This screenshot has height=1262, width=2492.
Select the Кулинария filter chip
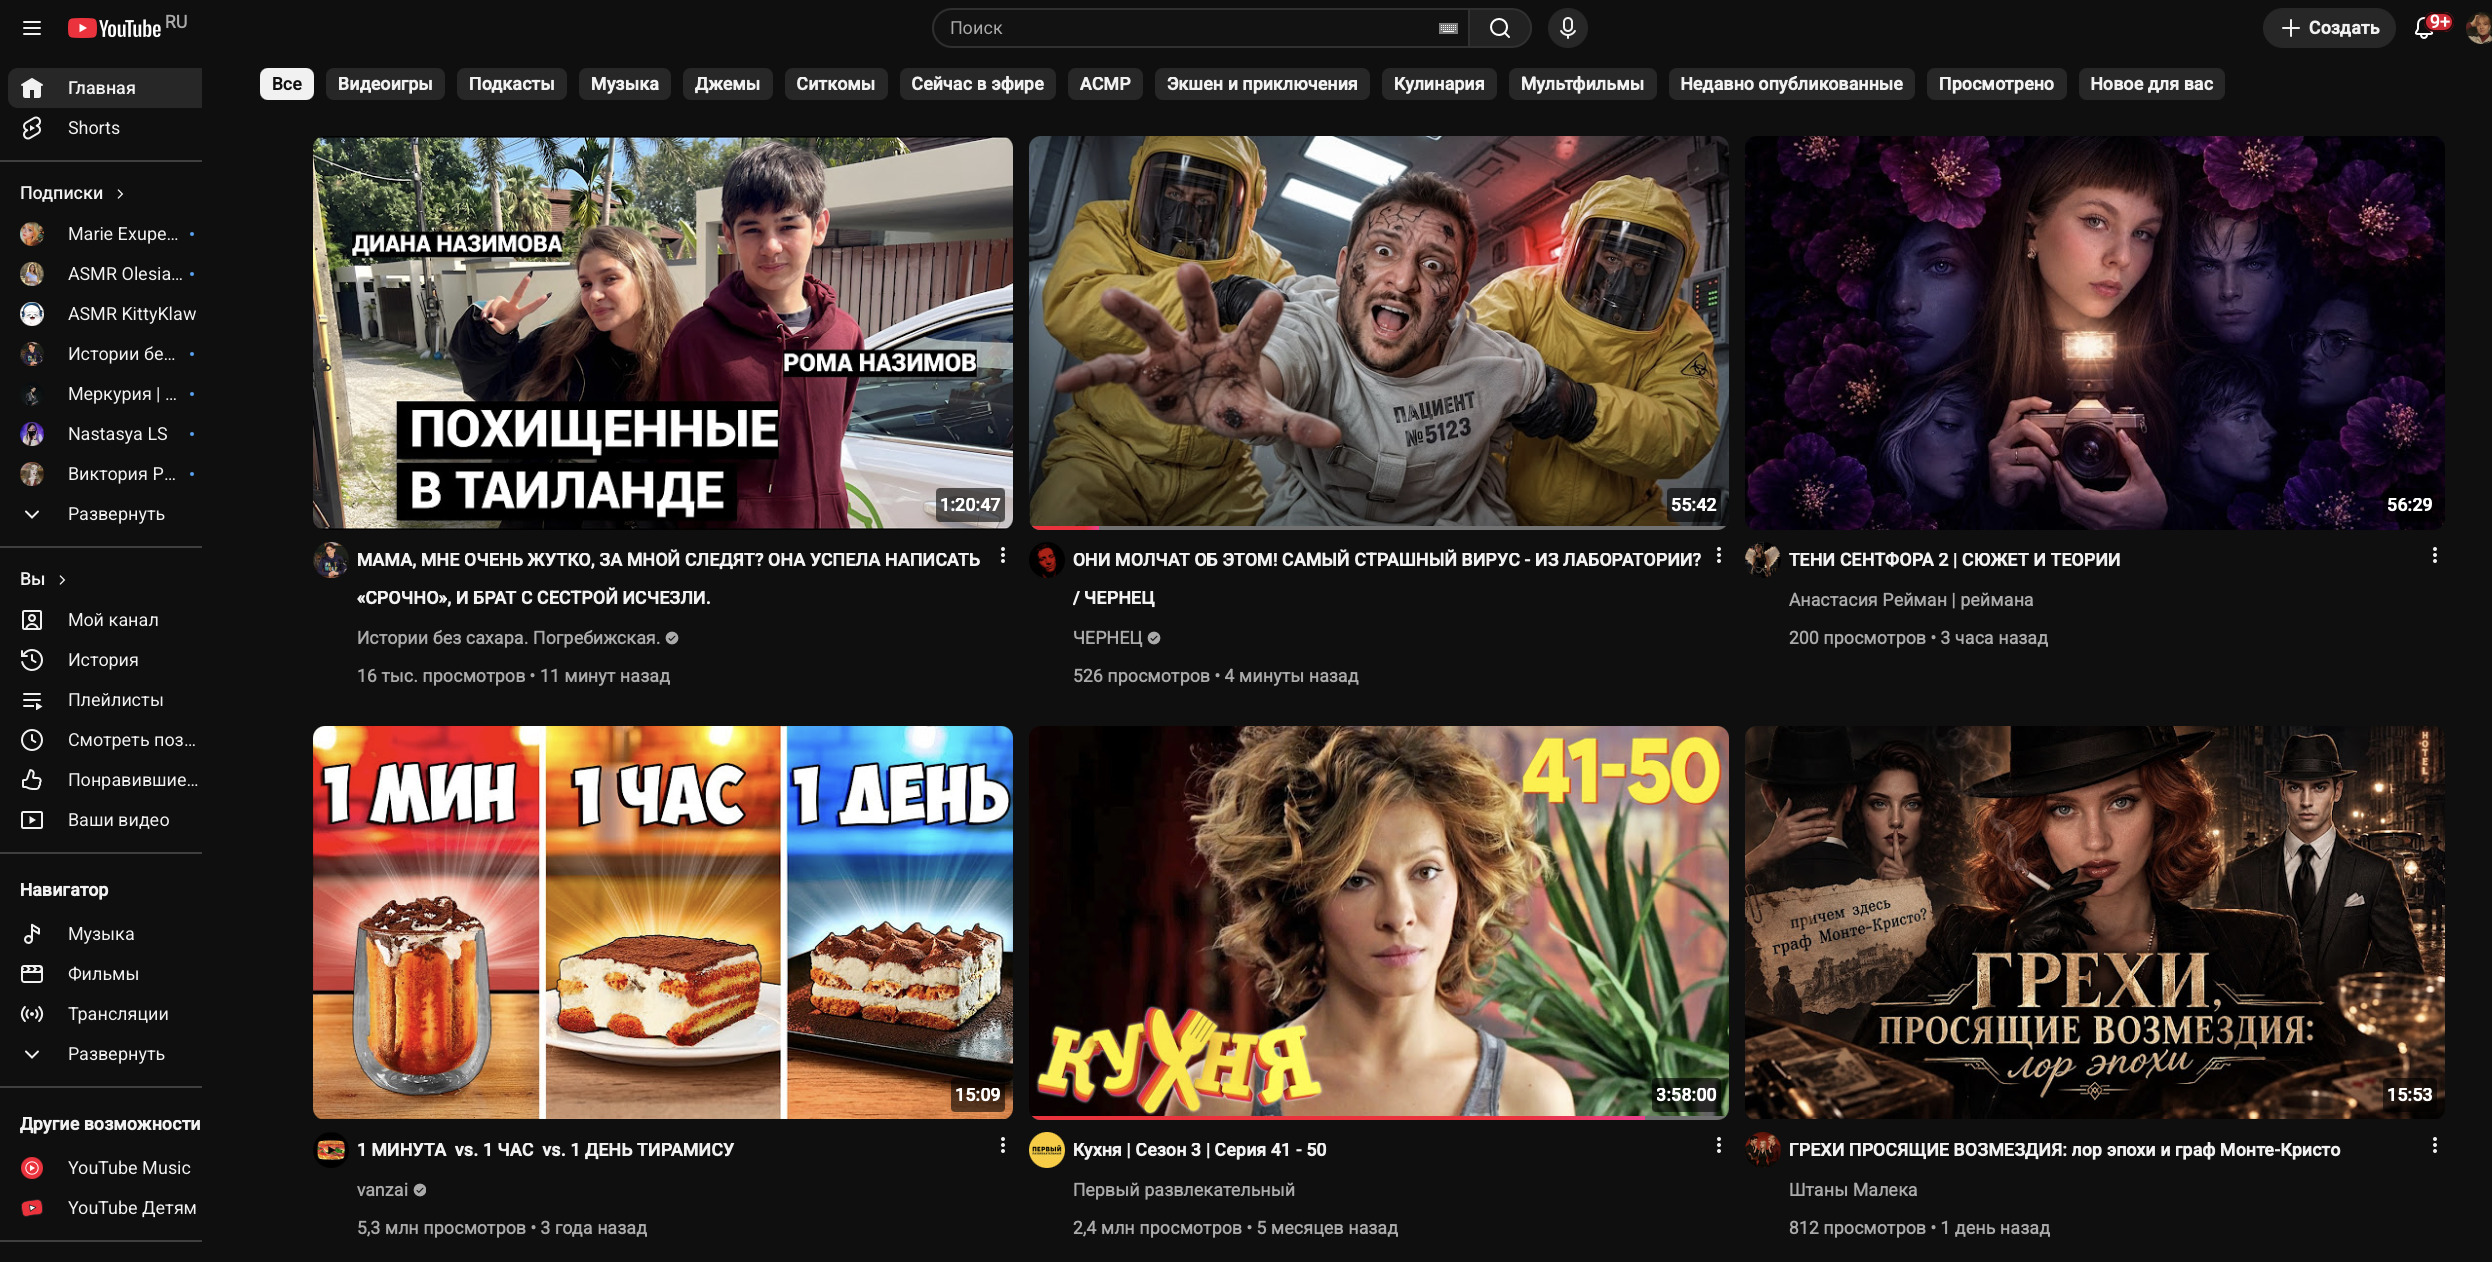pyautogui.click(x=1438, y=84)
